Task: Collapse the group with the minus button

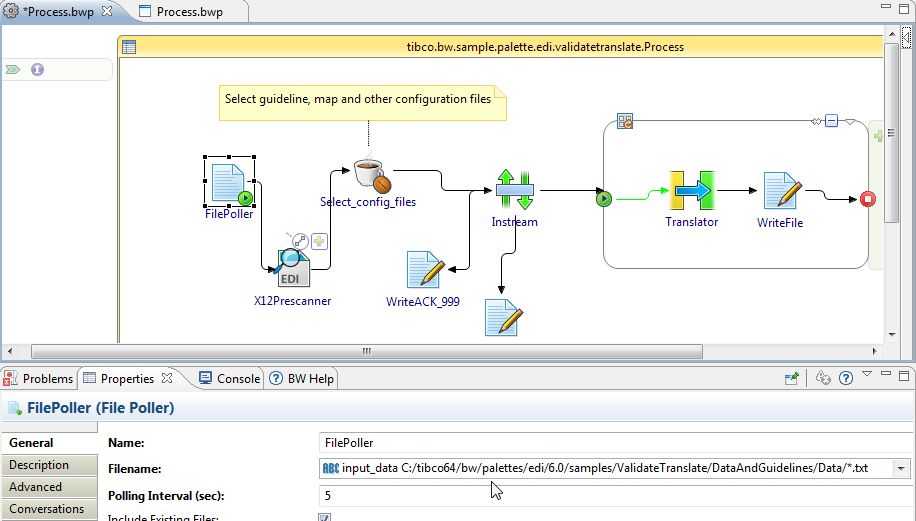Action: pos(831,121)
